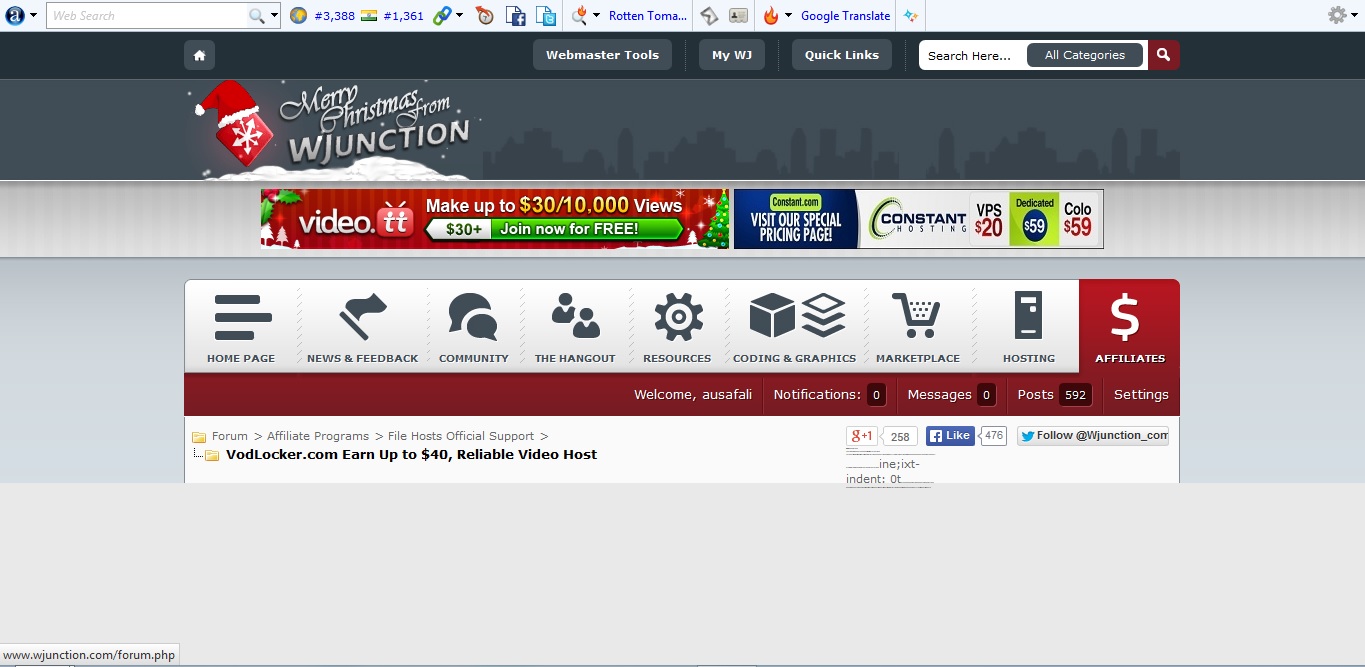Screen dimensions: 1365x667
Task: Expand the Quick Links menu
Action: (841, 55)
